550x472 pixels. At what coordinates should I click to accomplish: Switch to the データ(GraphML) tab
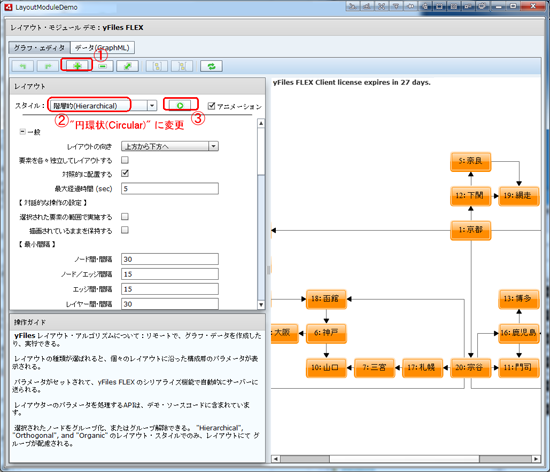[x=102, y=48]
